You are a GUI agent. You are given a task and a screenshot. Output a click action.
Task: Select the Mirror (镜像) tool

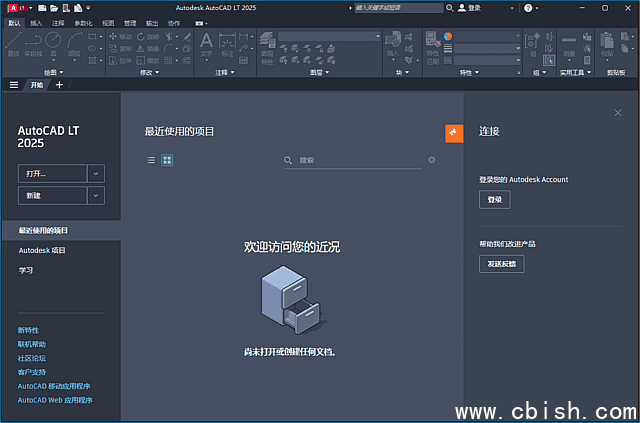(x=148, y=49)
